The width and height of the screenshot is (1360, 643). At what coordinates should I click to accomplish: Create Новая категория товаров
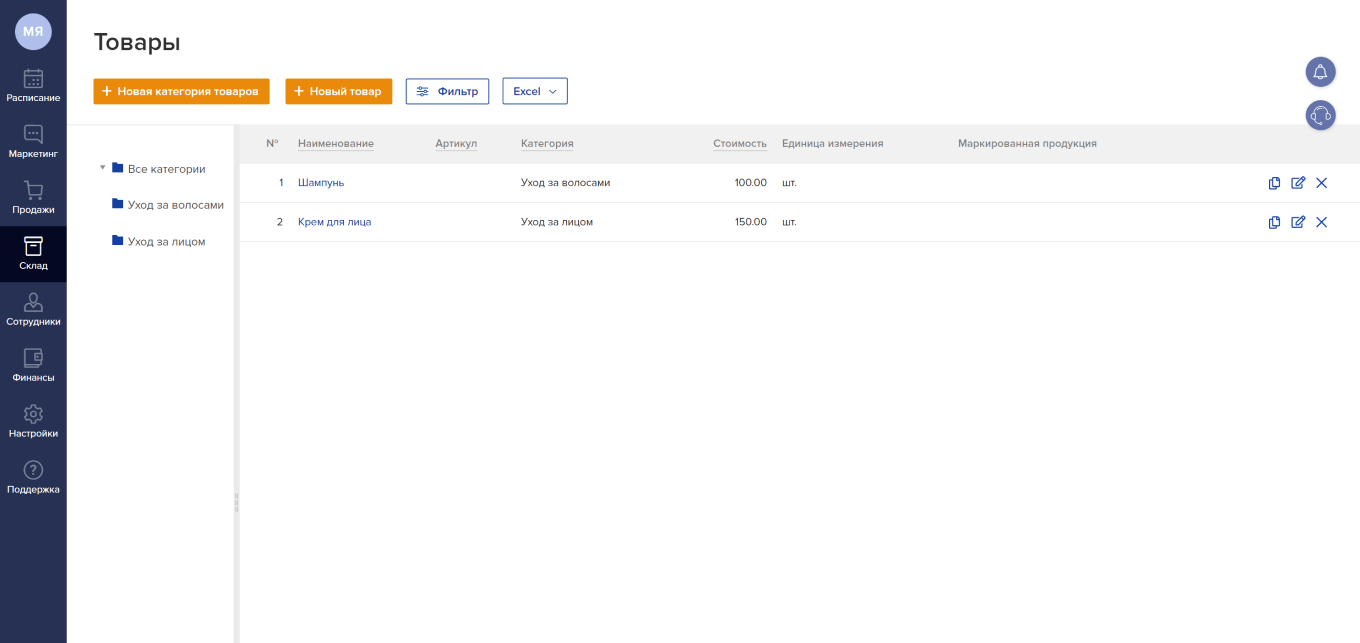pyautogui.click(x=181, y=91)
